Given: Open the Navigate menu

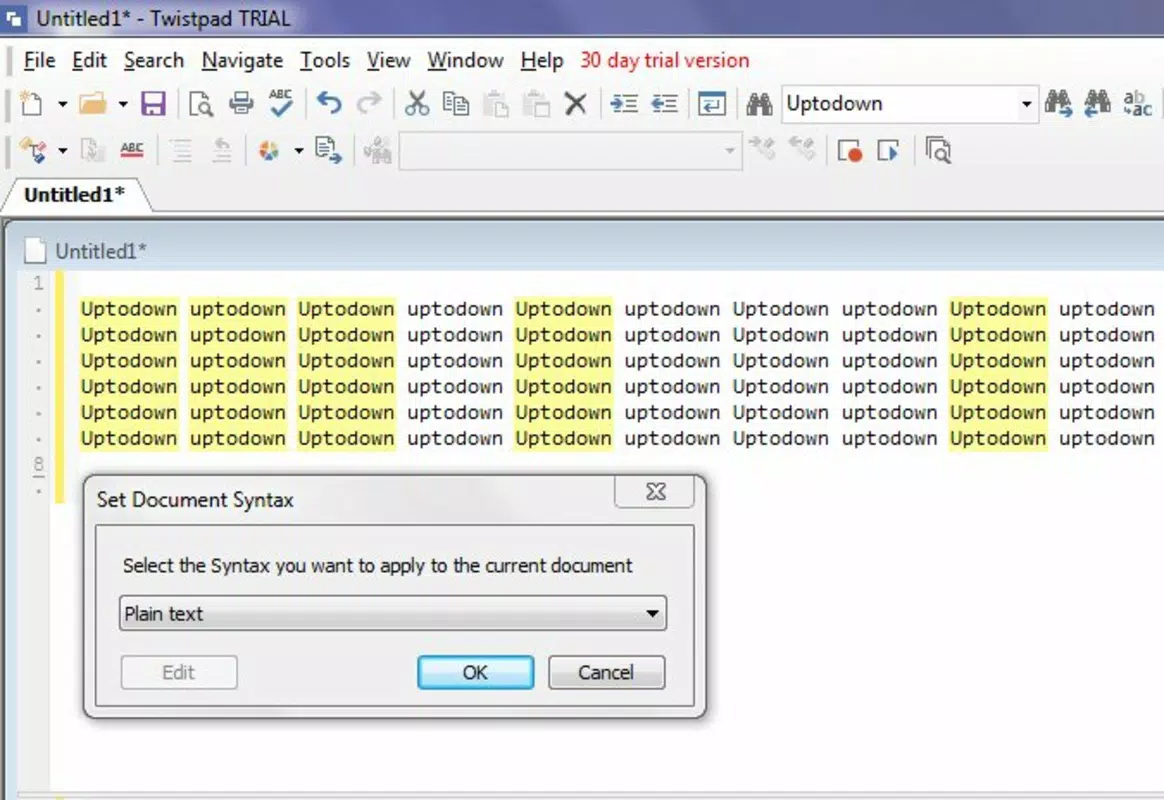Looking at the screenshot, I should point(242,60).
